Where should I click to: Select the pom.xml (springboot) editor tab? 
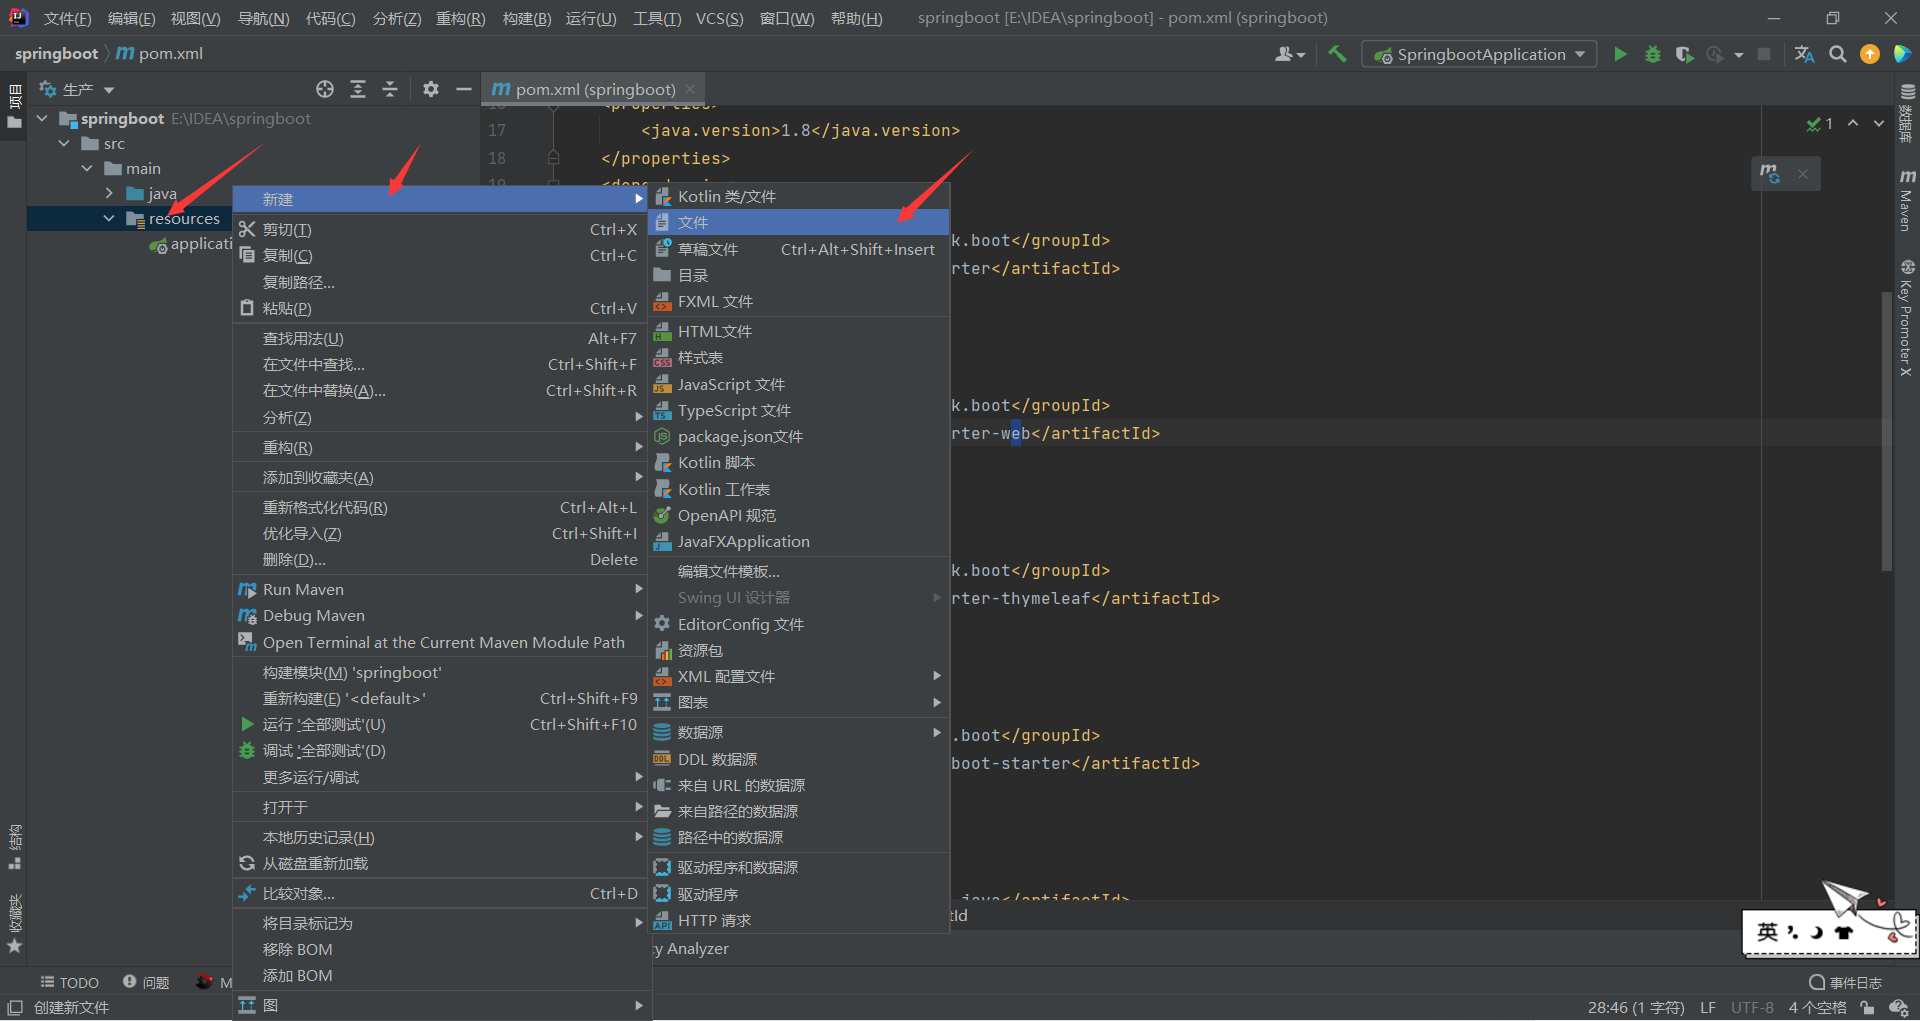tap(594, 89)
